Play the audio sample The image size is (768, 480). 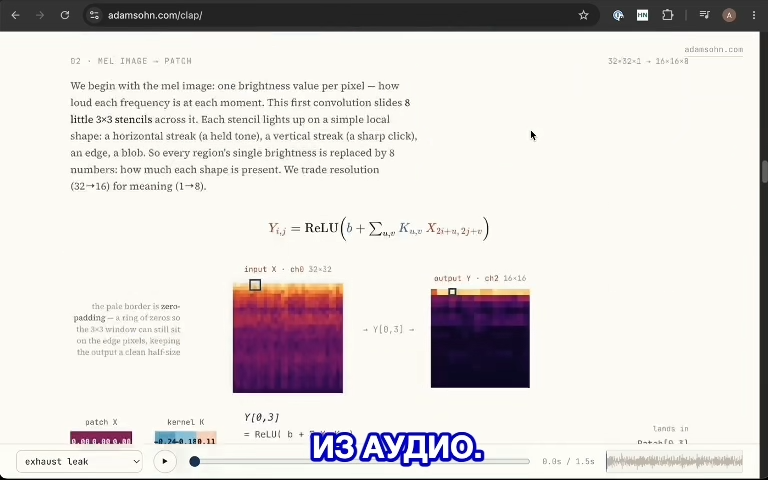[x=165, y=461]
